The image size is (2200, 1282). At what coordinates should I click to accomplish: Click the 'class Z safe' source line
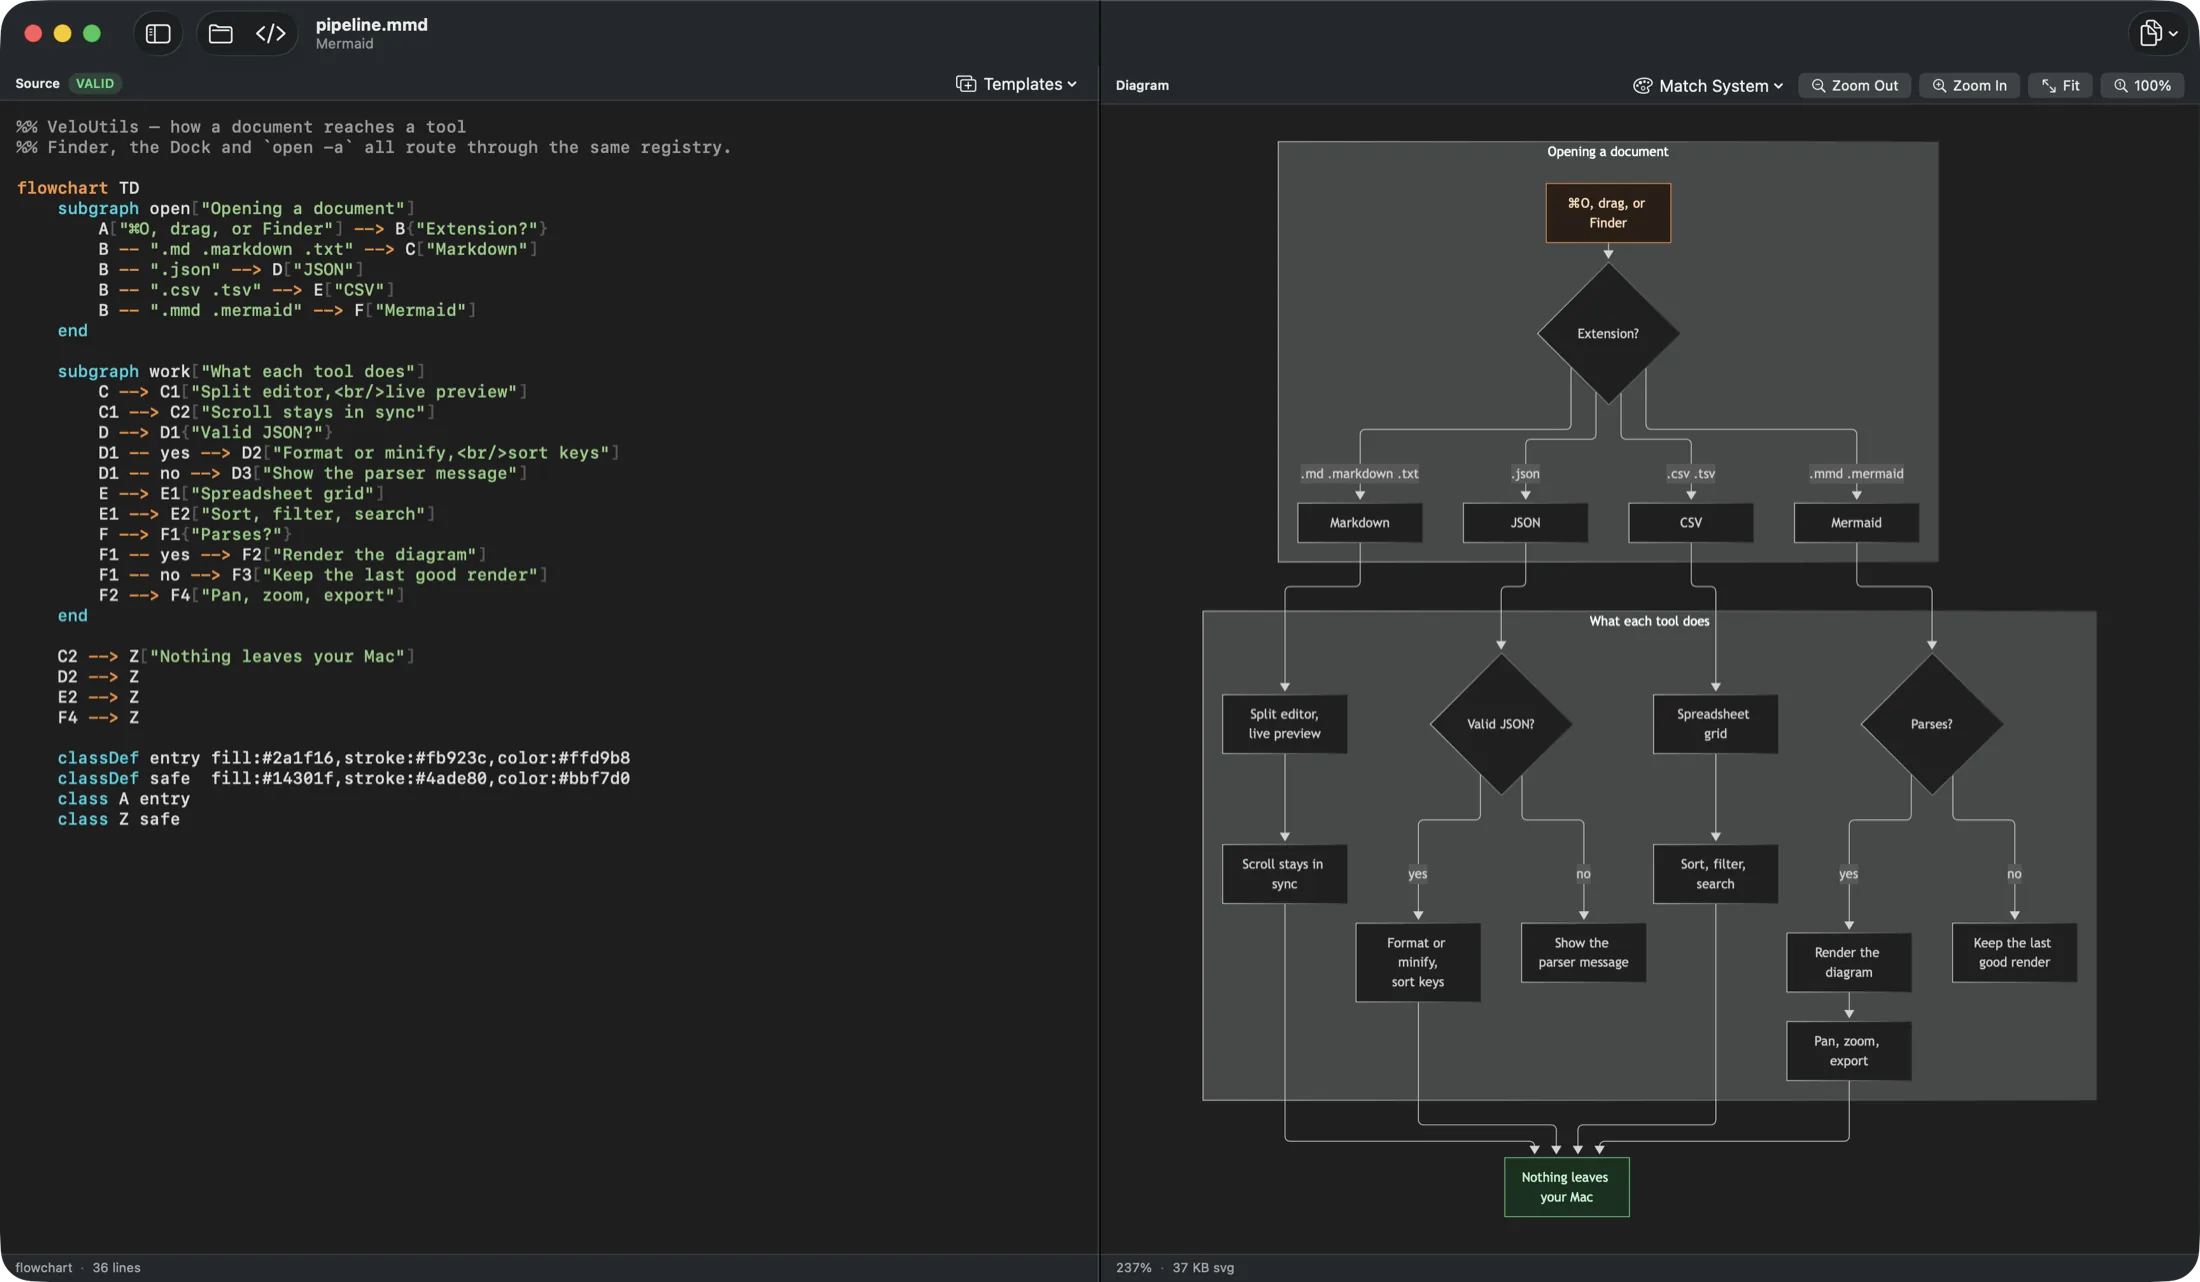point(119,819)
